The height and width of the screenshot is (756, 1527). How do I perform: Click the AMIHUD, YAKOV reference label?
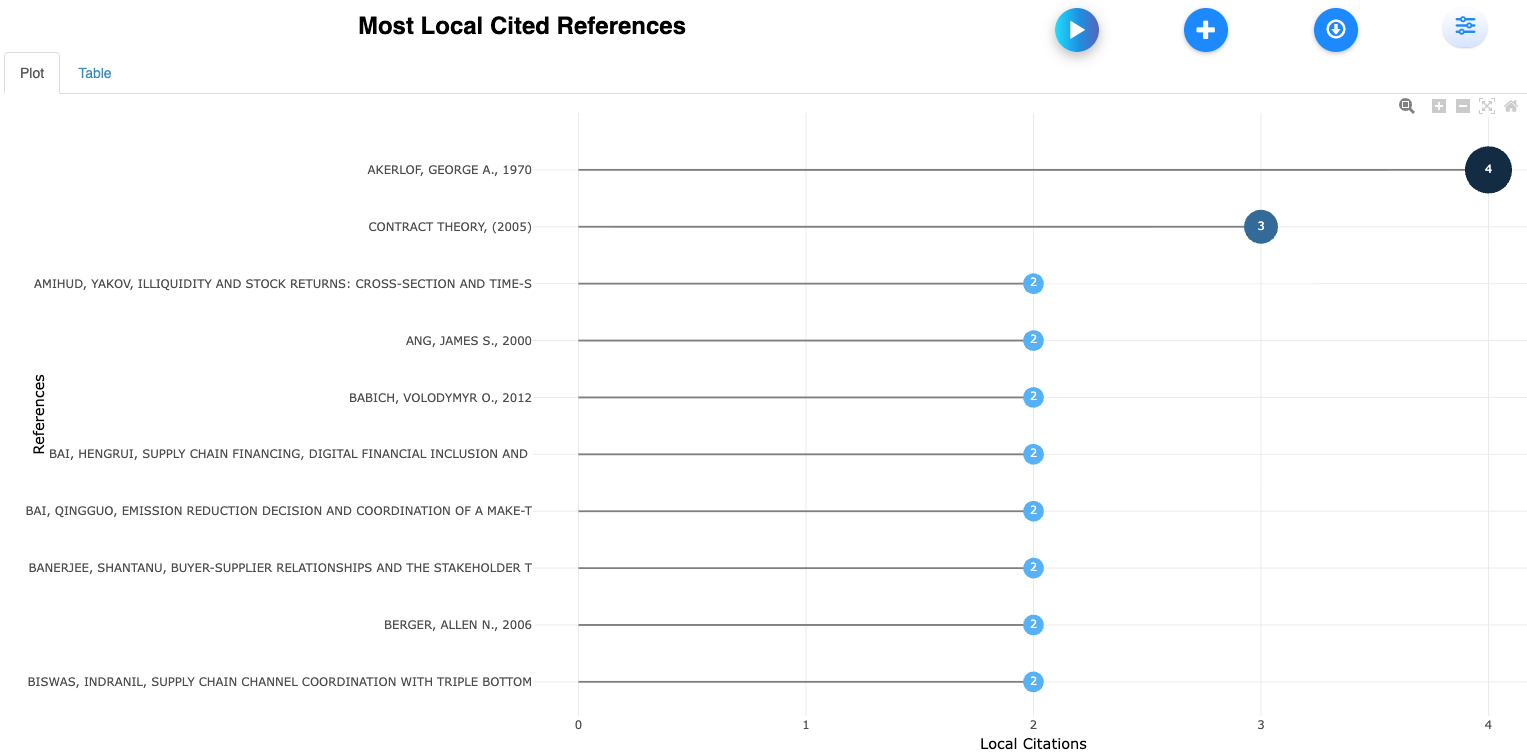(283, 284)
